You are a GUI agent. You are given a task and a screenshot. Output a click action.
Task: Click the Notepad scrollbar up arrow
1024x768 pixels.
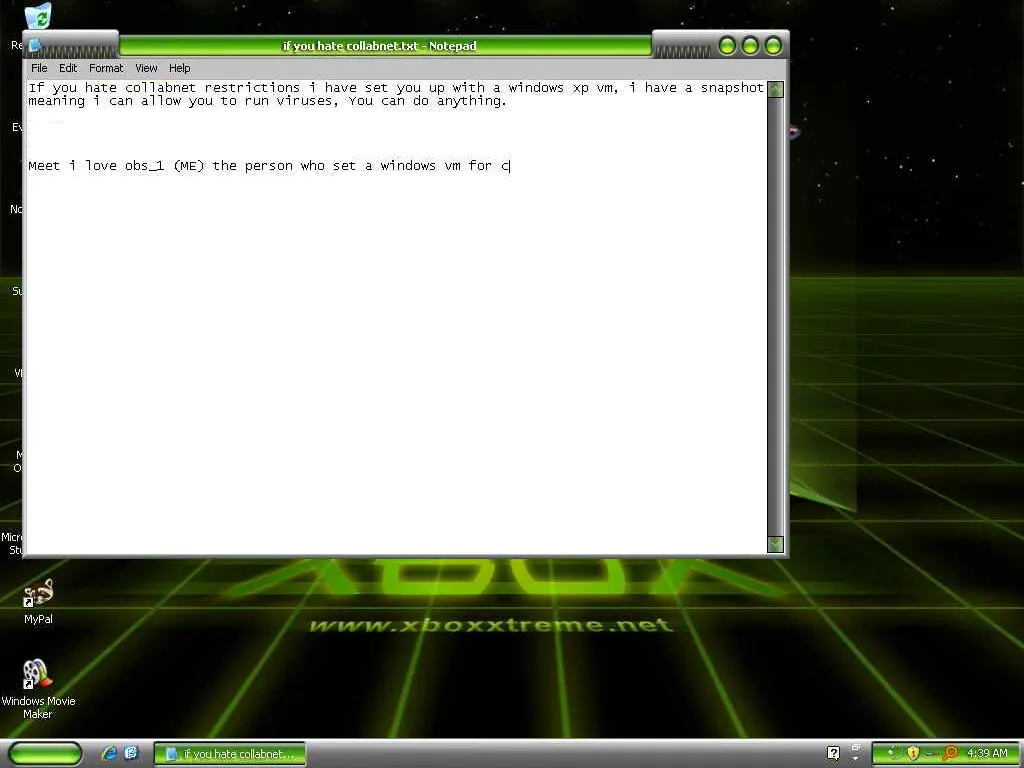pos(775,89)
